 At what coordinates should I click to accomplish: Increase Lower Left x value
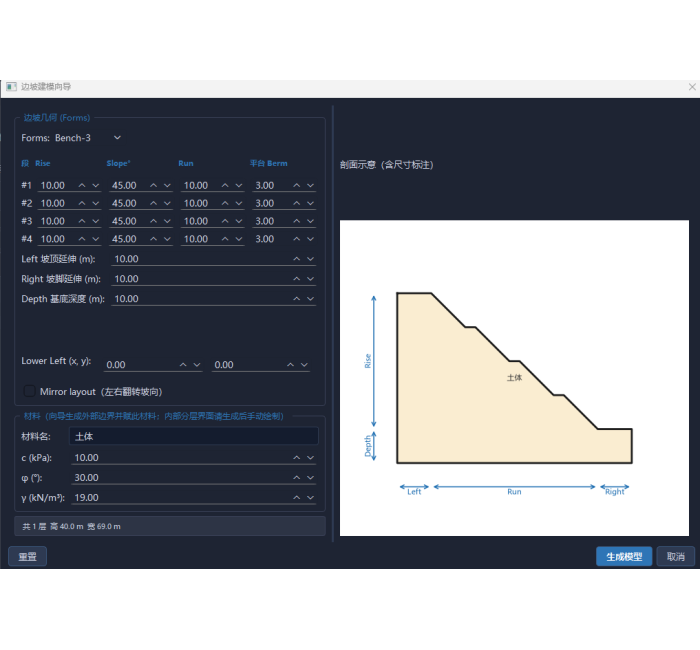pyautogui.click(x=183, y=365)
